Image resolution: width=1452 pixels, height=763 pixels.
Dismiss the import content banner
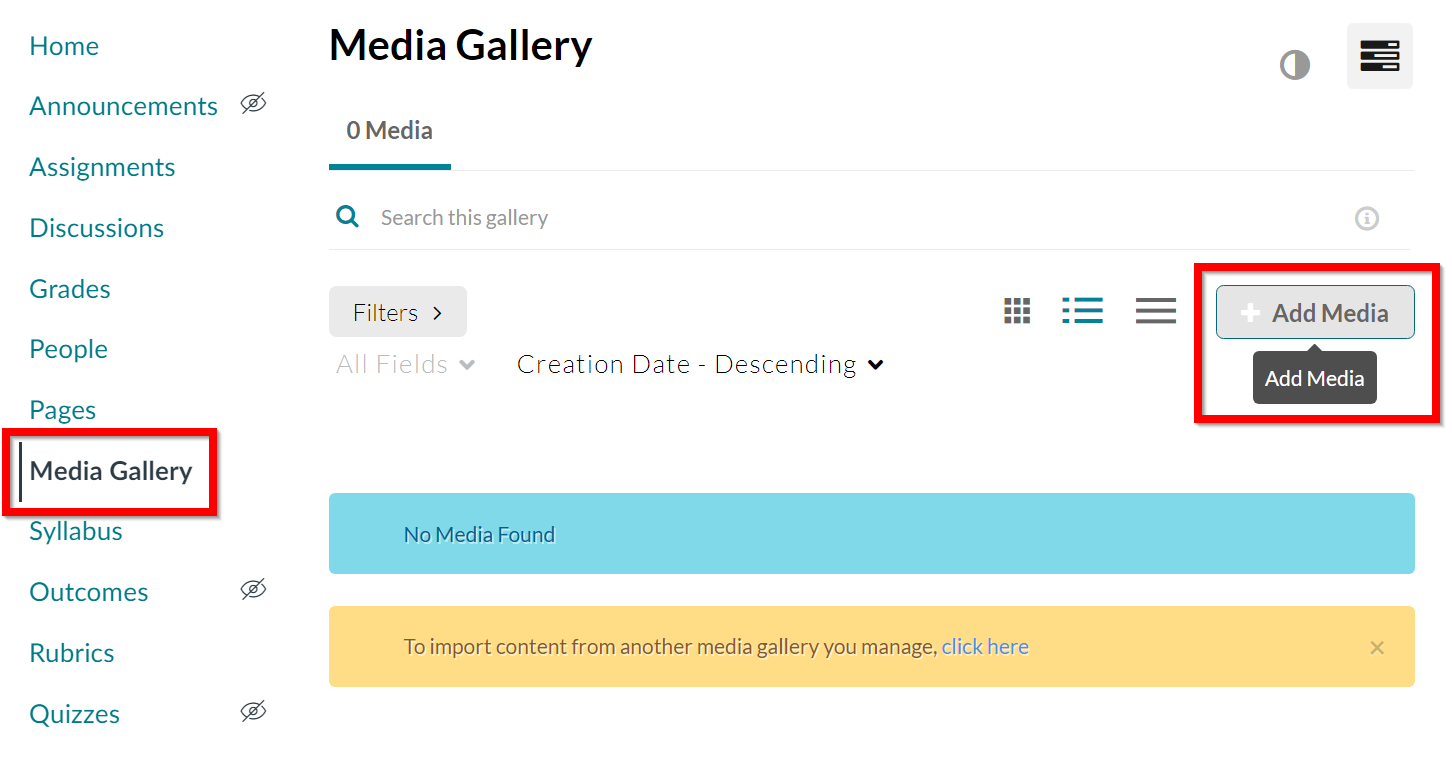(1377, 648)
